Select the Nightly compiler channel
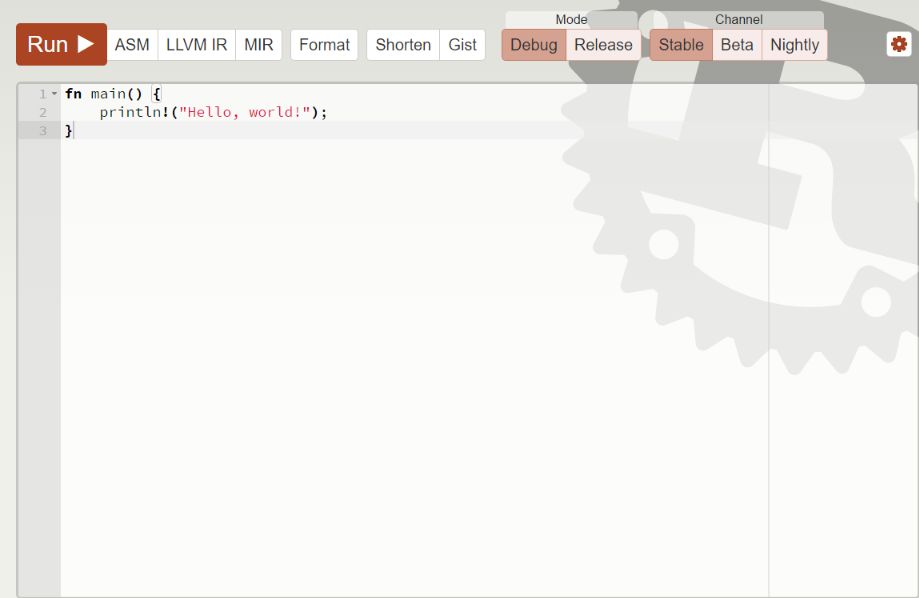This screenshot has width=919, height=598. click(x=795, y=45)
